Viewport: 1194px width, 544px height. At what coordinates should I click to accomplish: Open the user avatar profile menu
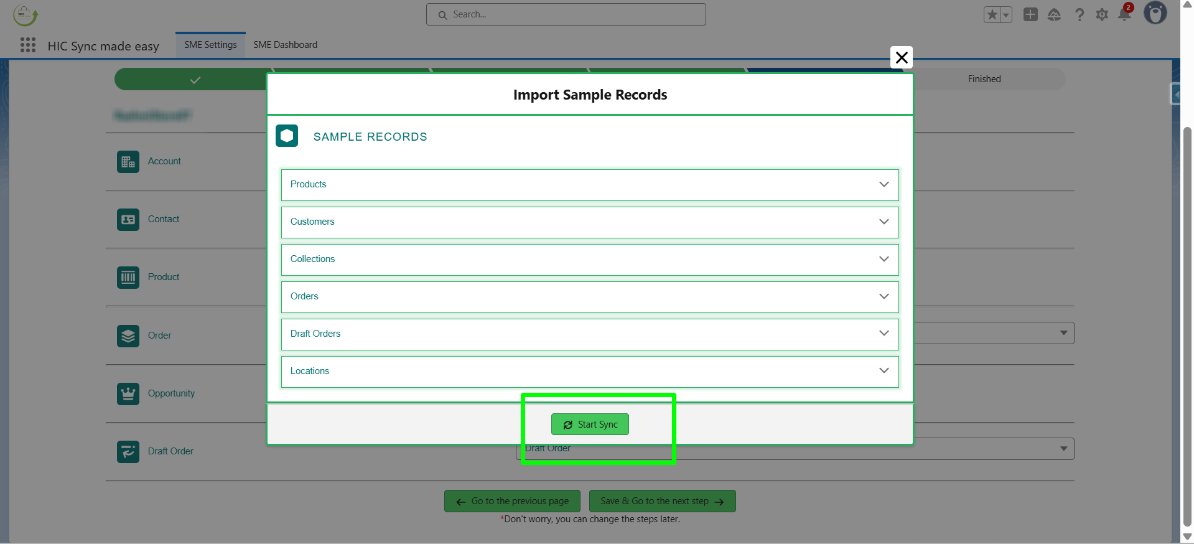click(x=1155, y=14)
